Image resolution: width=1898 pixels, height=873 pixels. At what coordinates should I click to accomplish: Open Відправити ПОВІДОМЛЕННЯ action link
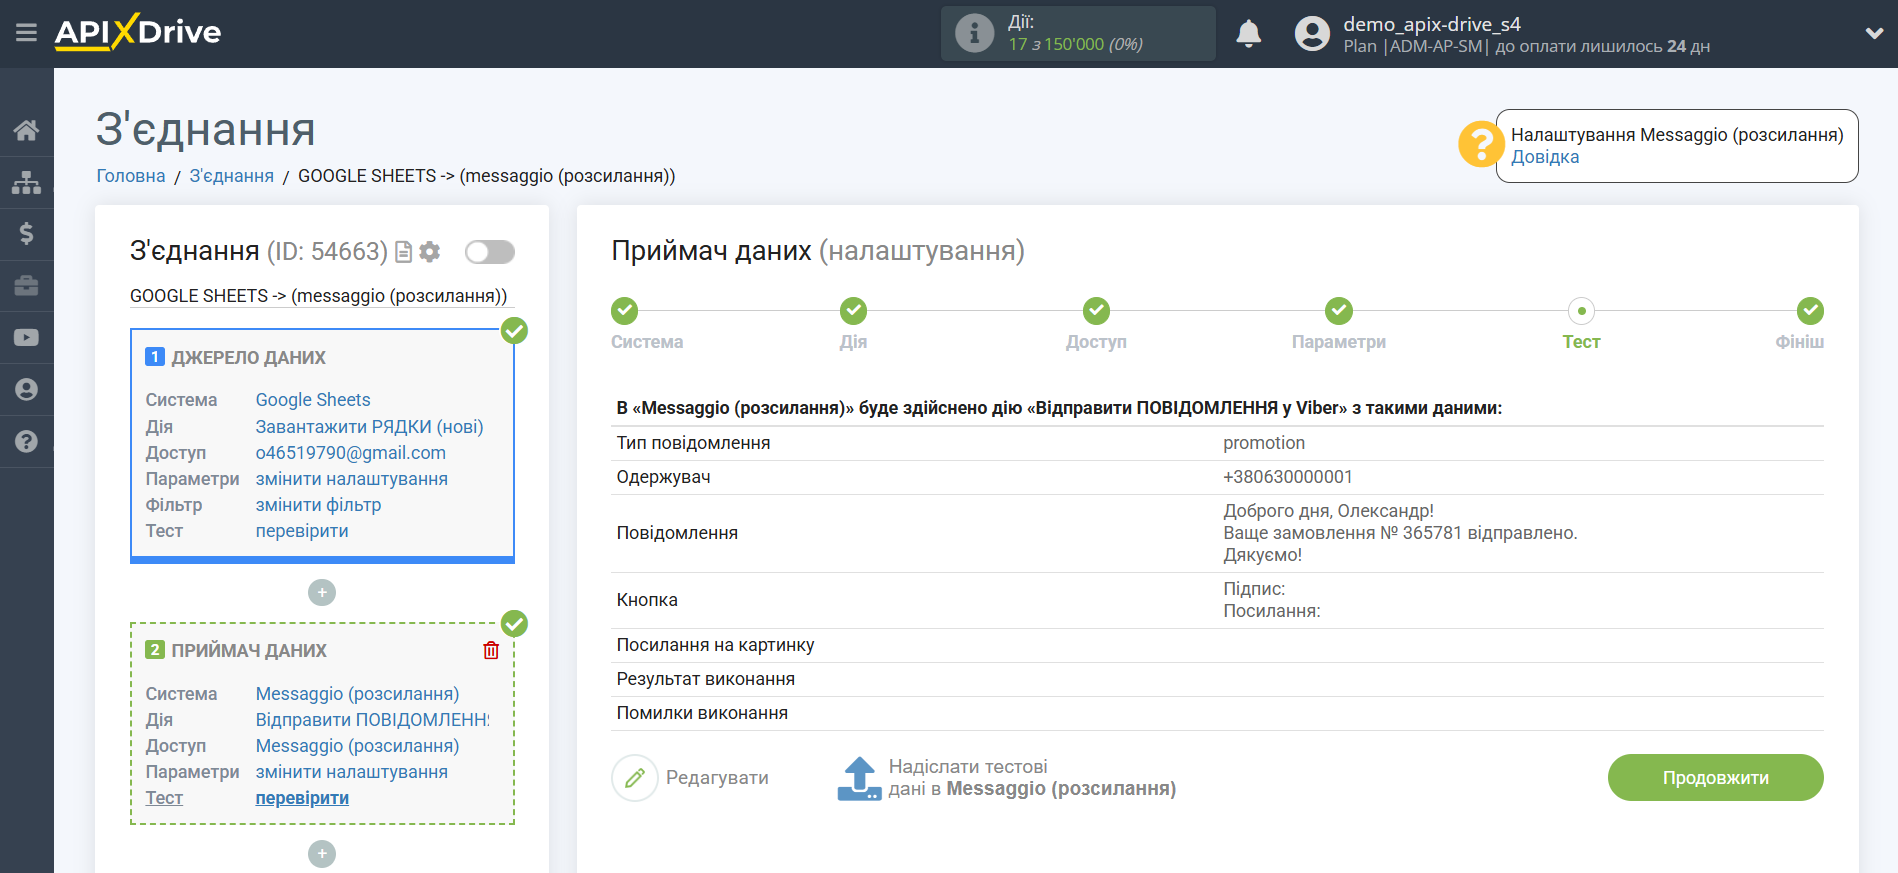[x=373, y=720]
